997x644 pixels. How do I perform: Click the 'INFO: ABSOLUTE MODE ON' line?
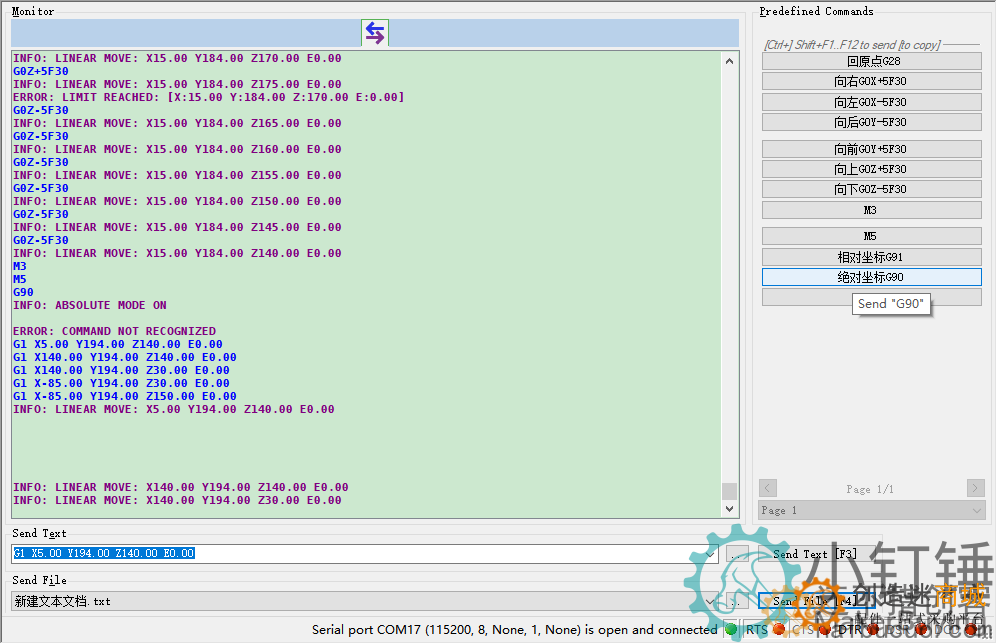[x=90, y=305]
